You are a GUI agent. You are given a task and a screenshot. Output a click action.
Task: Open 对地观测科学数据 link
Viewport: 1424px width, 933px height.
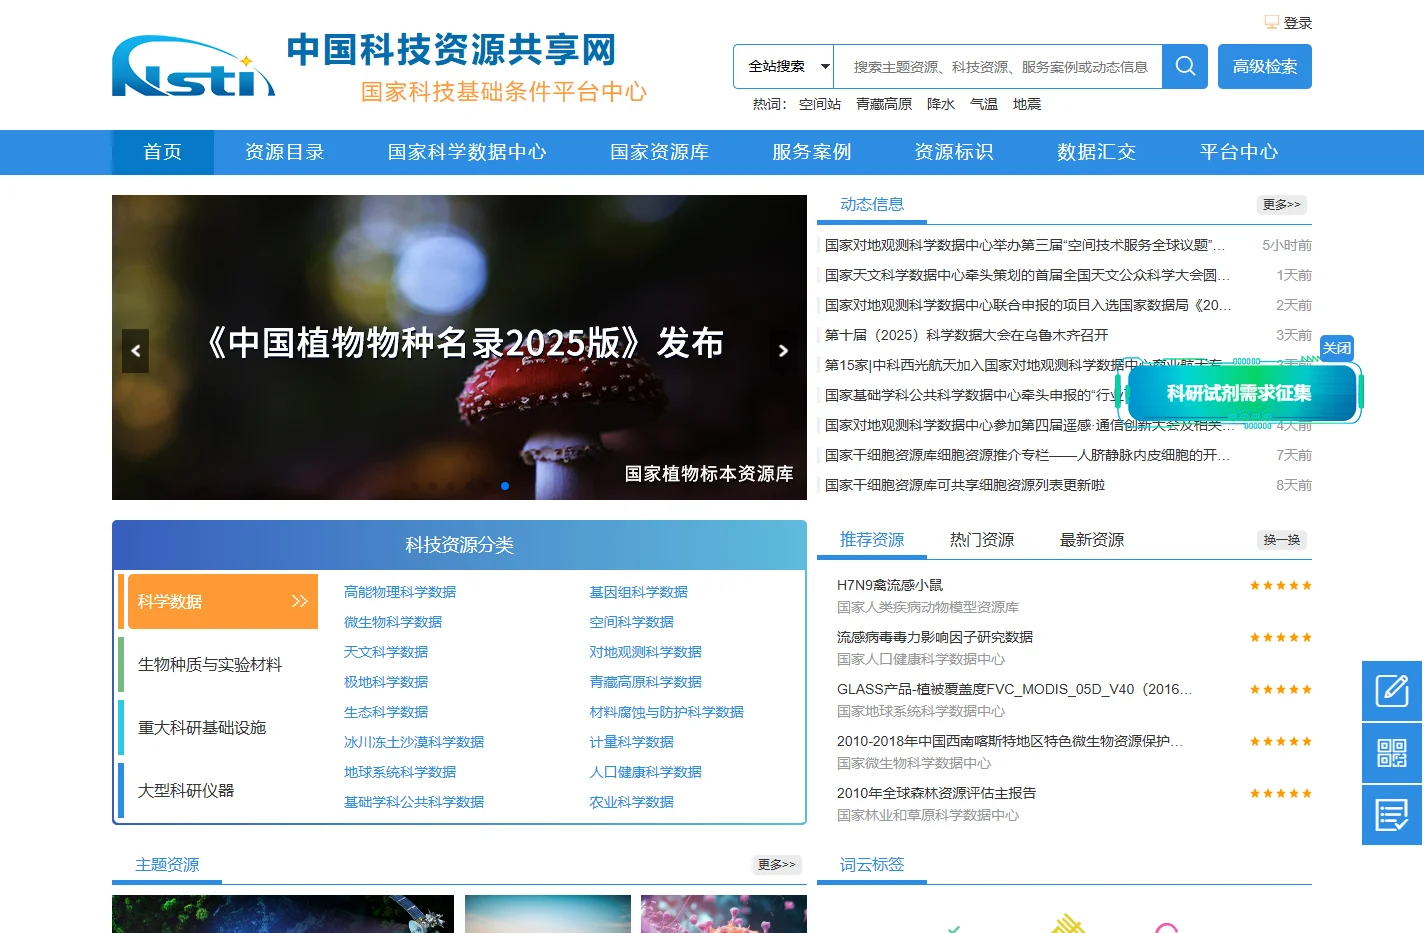coord(645,652)
